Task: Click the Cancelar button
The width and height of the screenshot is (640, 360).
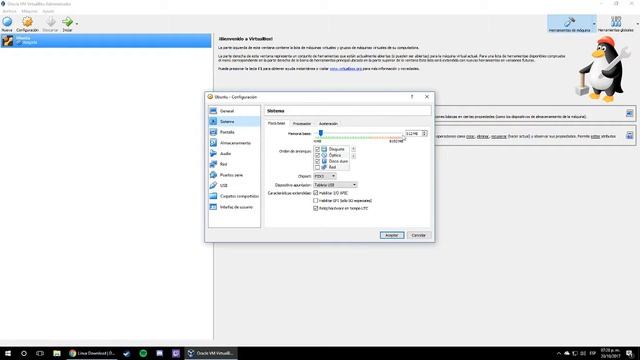Action: click(x=418, y=235)
